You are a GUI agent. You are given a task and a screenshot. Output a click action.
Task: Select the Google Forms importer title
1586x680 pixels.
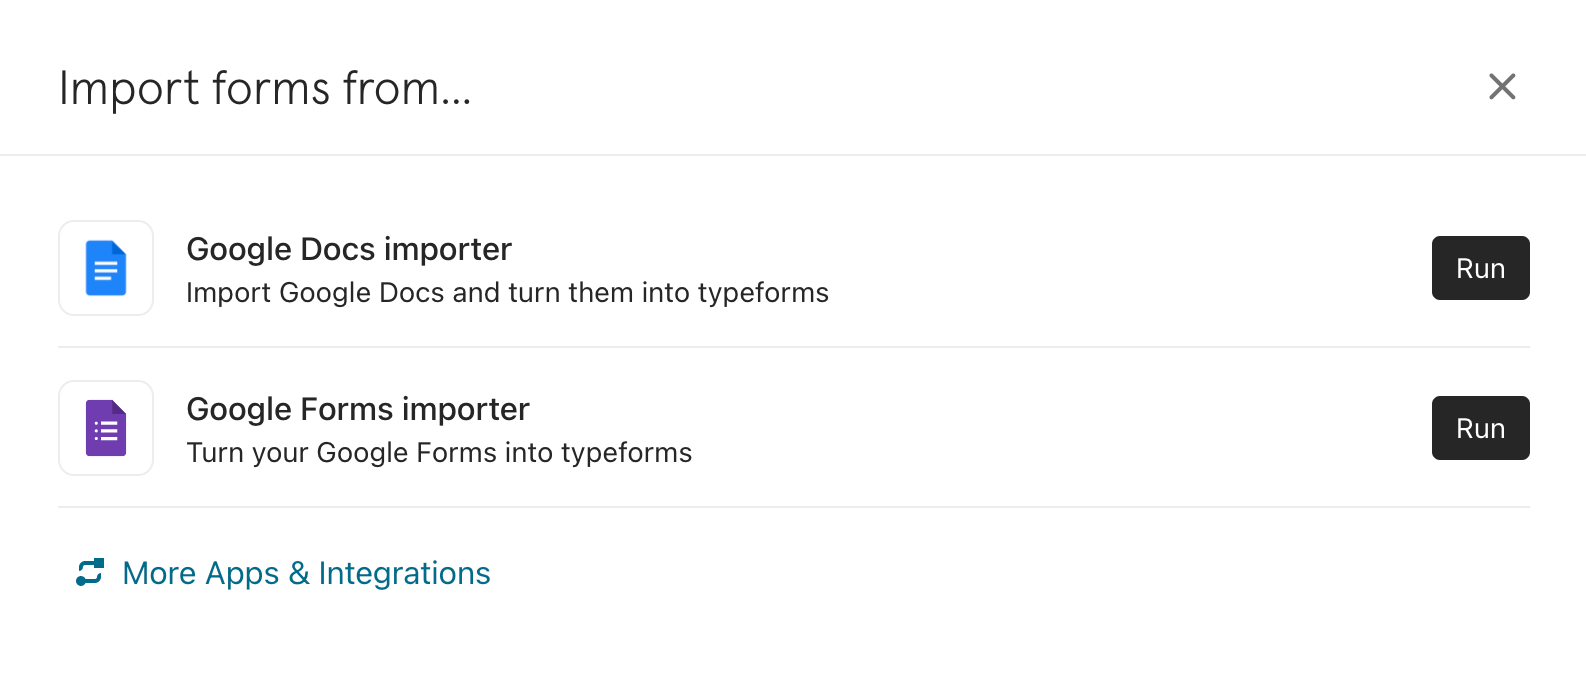coord(358,409)
